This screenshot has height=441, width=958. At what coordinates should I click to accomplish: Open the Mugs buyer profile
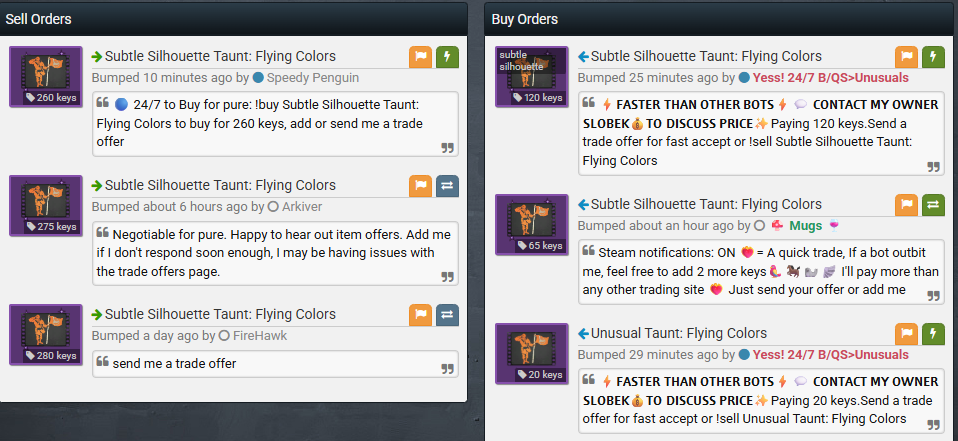805,225
